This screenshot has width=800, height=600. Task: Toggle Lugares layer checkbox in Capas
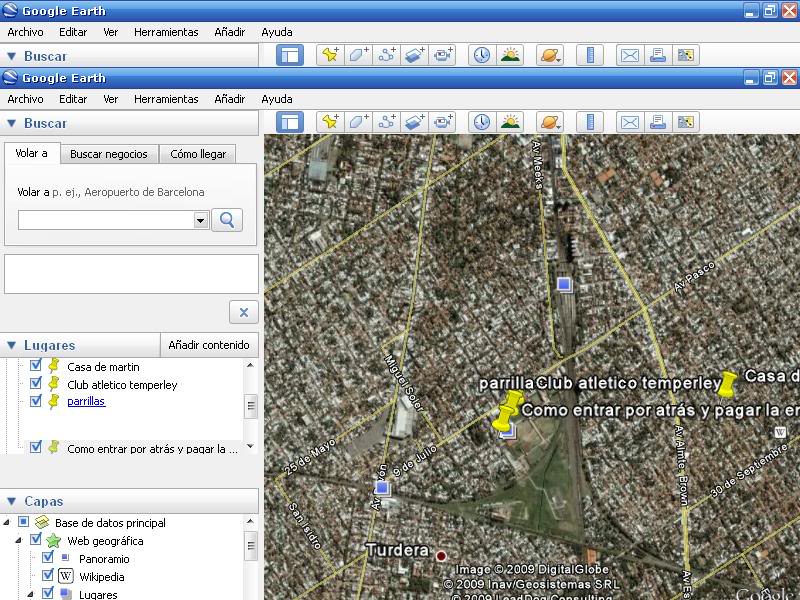[48, 593]
